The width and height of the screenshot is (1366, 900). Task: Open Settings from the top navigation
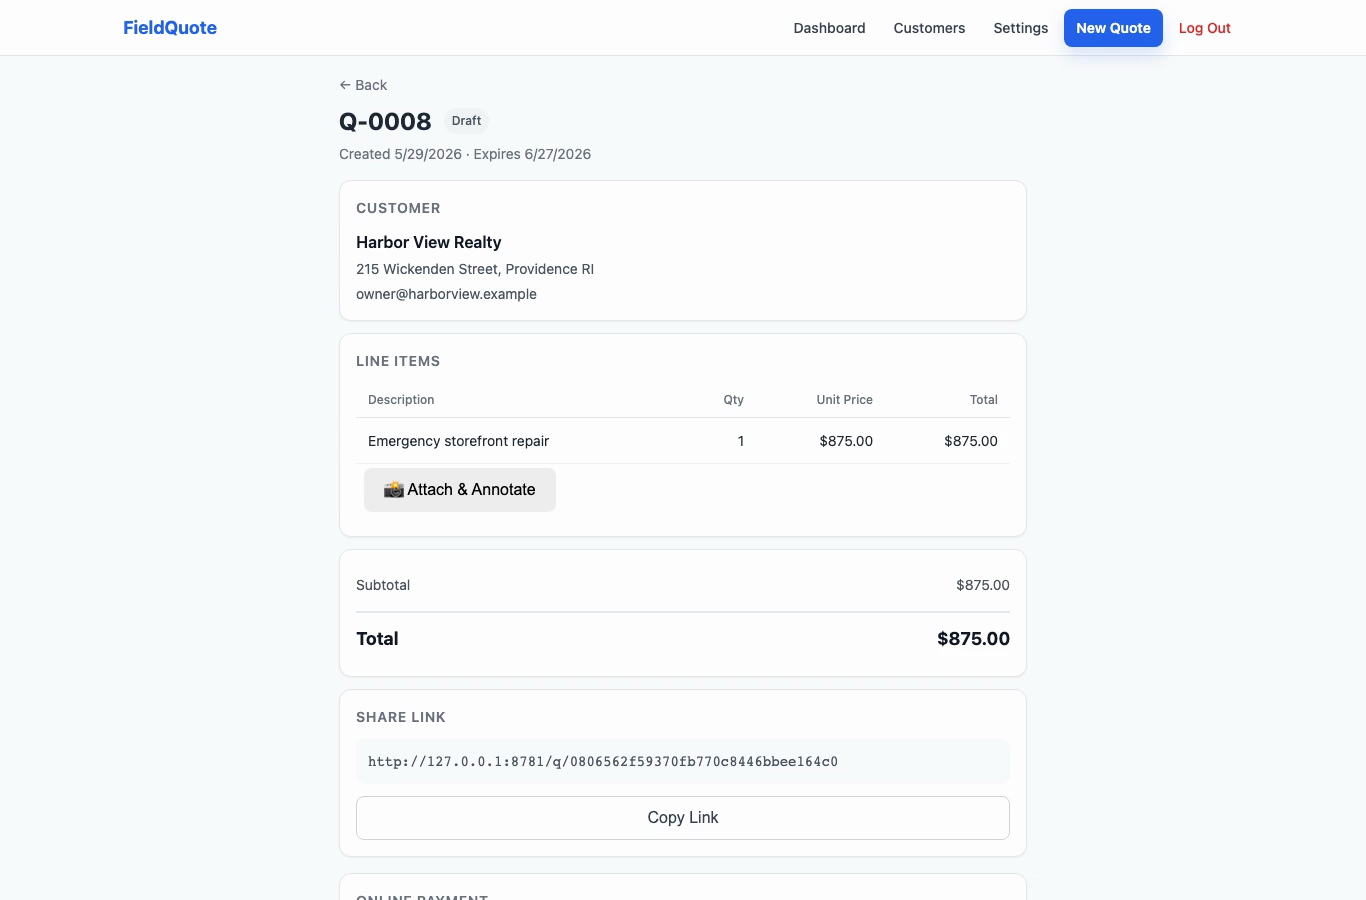[x=1020, y=28]
